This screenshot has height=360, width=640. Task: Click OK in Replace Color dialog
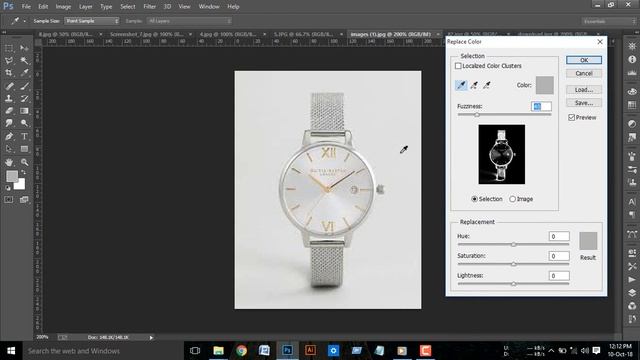584,60
